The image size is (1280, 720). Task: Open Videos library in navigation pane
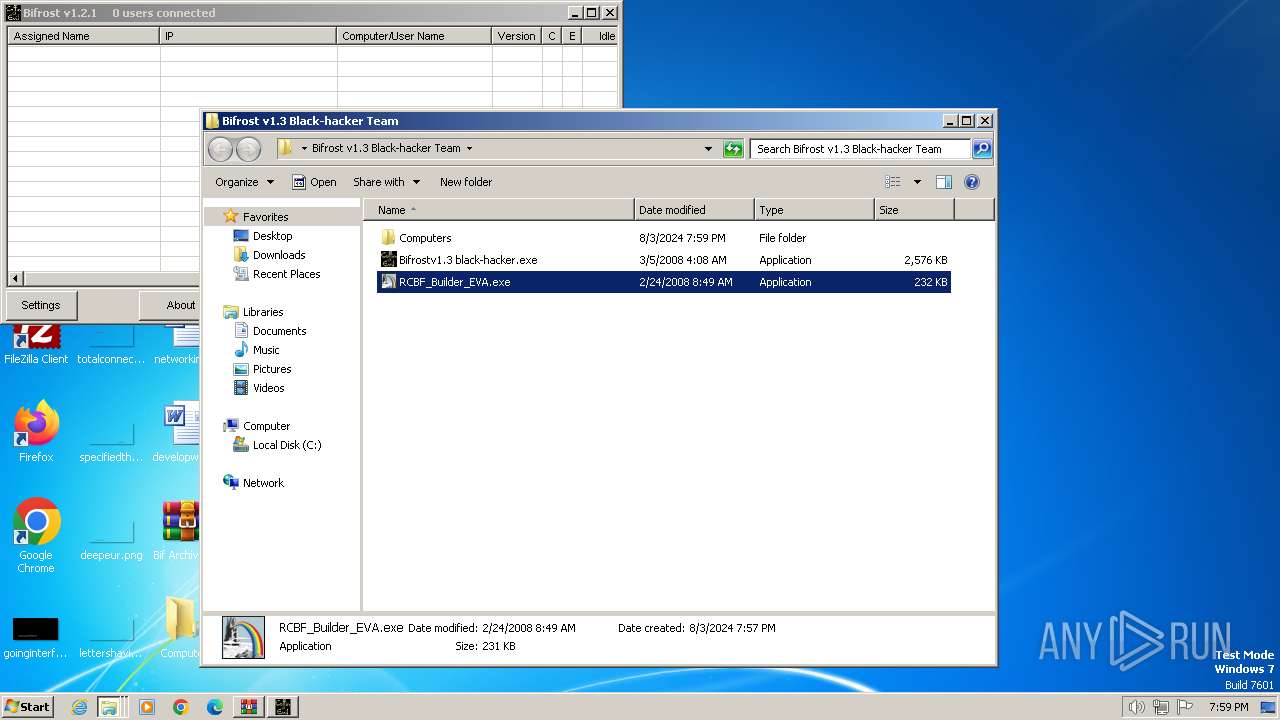[268, 388]
